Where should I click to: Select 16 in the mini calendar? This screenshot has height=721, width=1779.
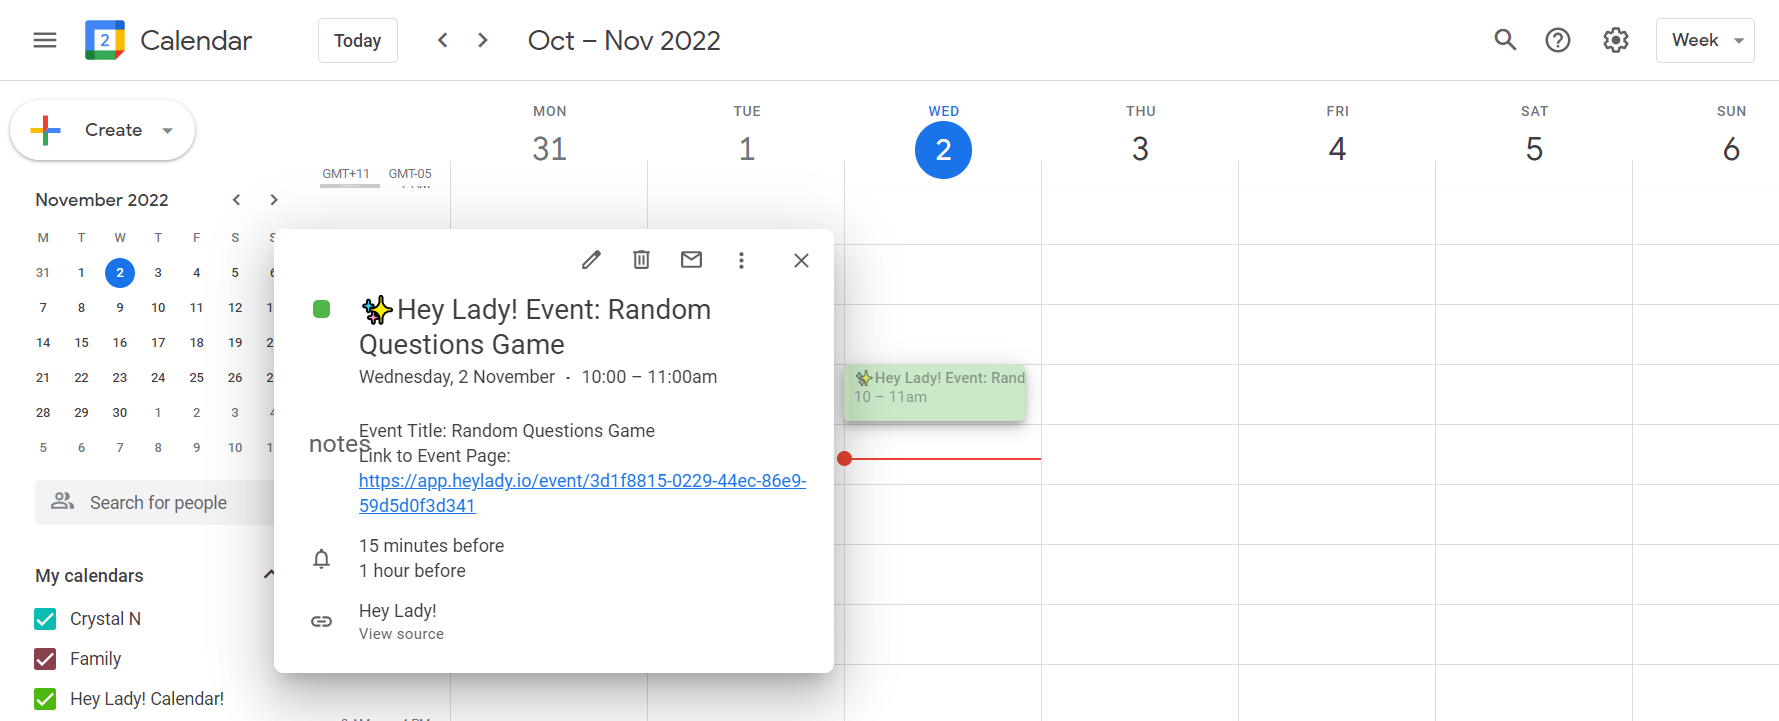pyautogui.click(x=120, y=343)
